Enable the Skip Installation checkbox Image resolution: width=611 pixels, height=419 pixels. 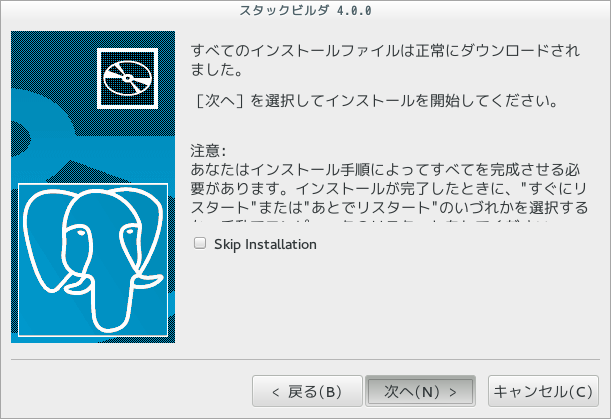coord(200,243)
